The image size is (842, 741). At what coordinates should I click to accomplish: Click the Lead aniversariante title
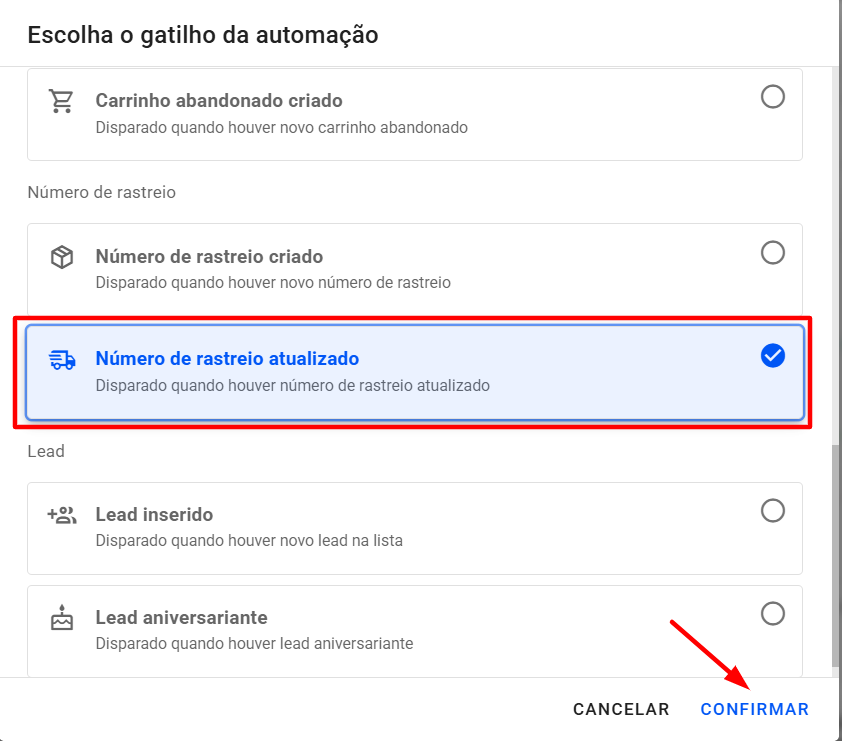coord(181,618)
